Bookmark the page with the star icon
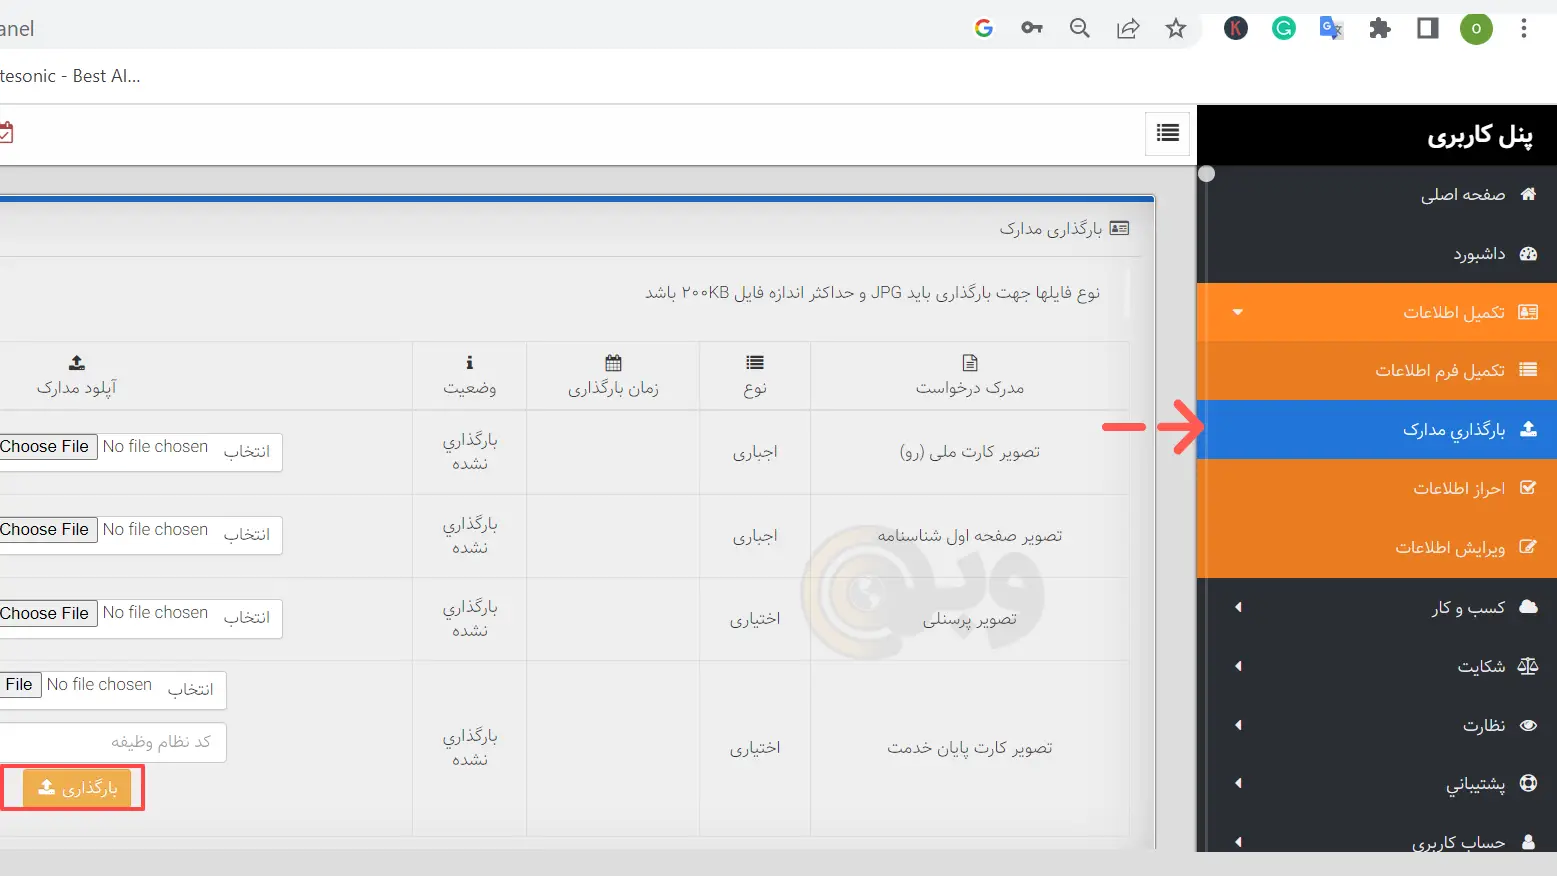Image resolution: width=1557 pixels, height=876 pixels. point(1176,28)
